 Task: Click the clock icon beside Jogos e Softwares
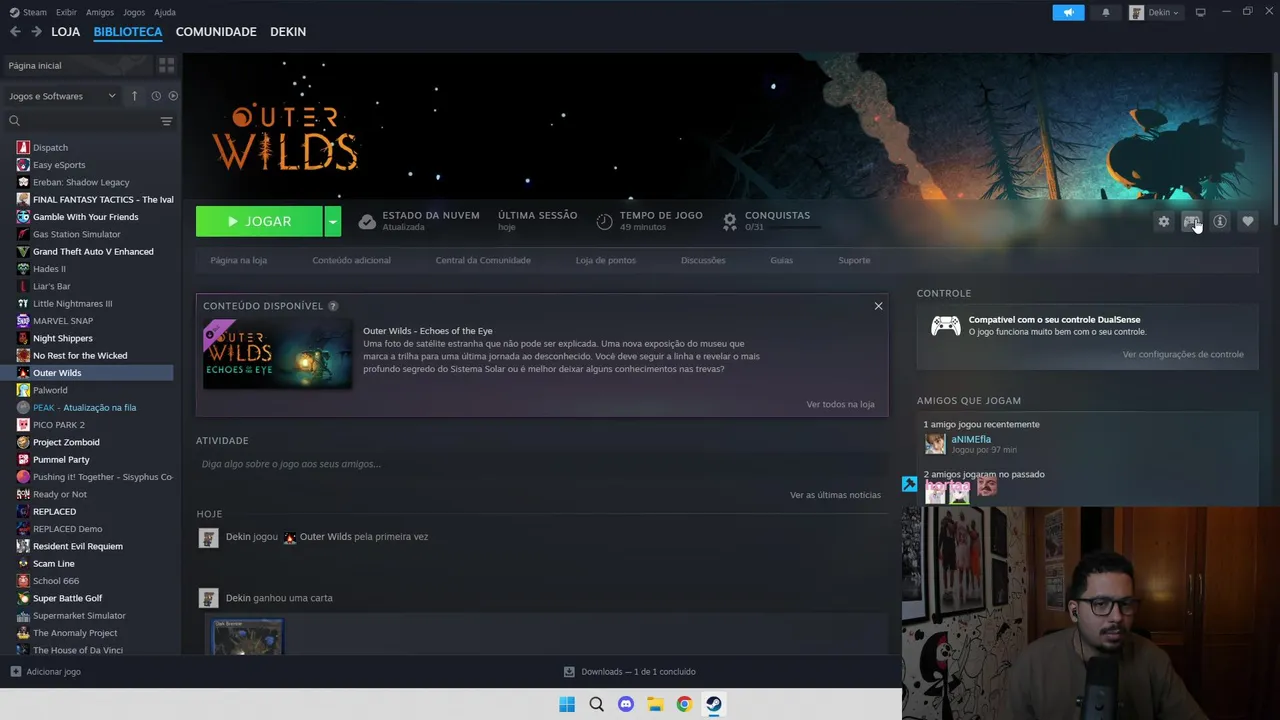[156, 96]
